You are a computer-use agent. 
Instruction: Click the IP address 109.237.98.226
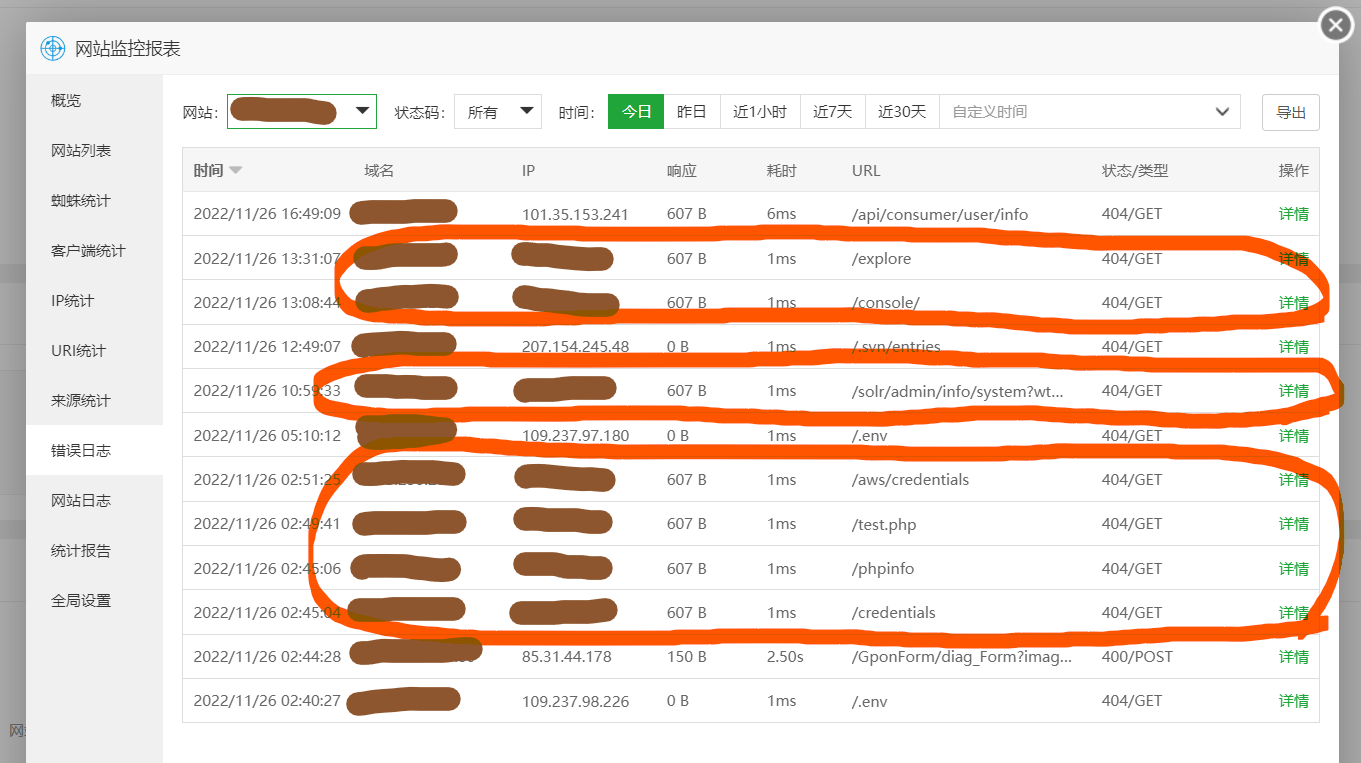(x=576, y=701)
